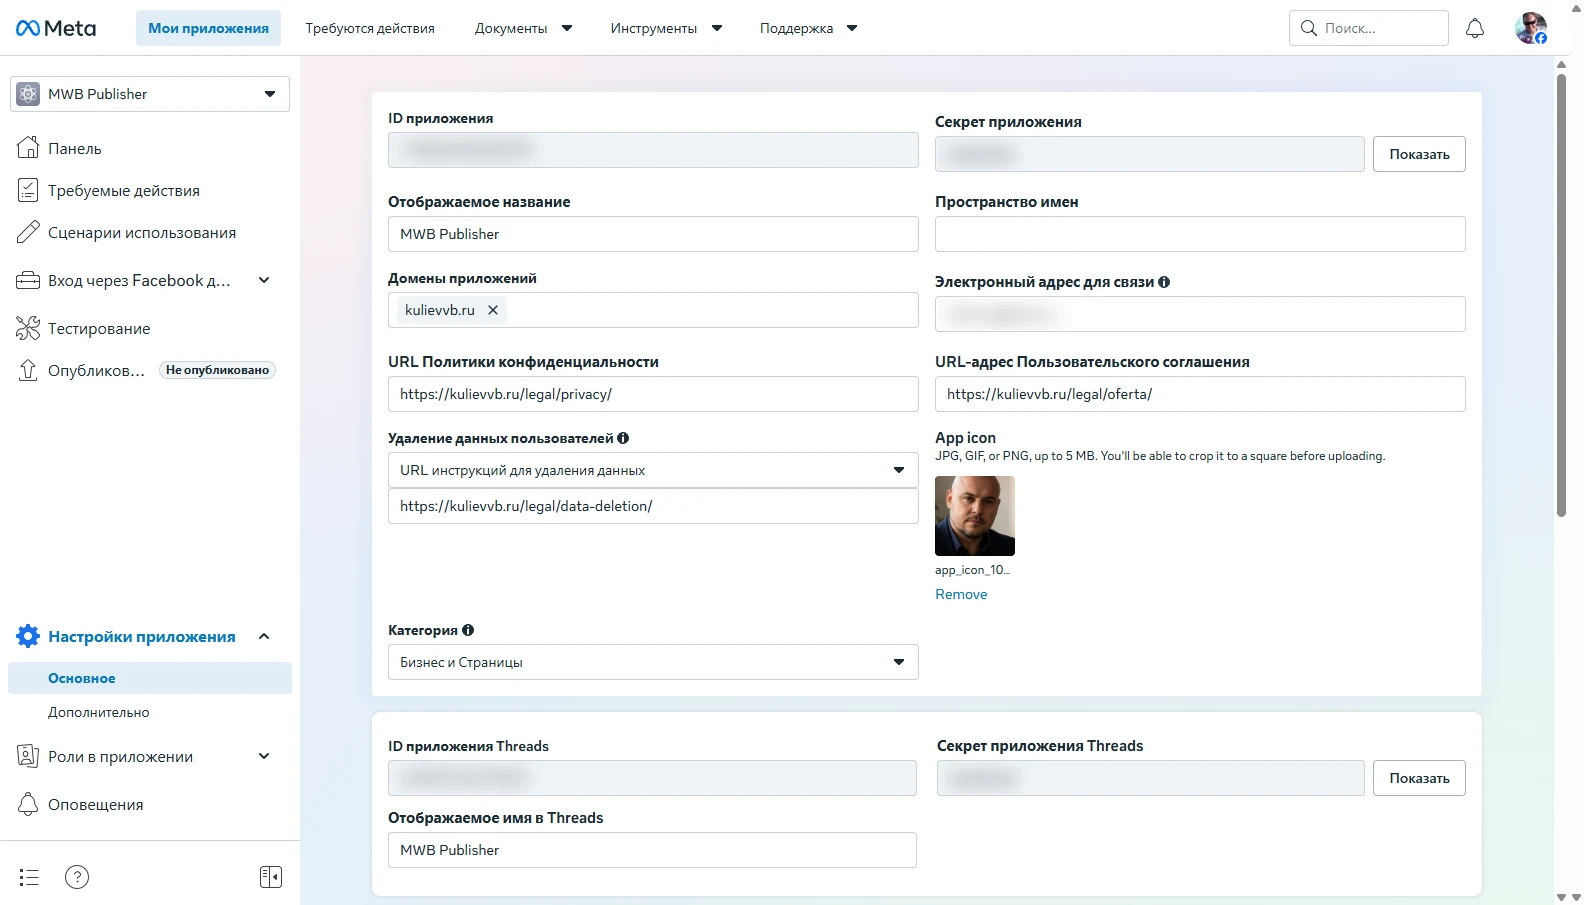Click the URL Политики конфиденциальности field
This screenshot has height=905, width=1584.
[x=653, y=394]
